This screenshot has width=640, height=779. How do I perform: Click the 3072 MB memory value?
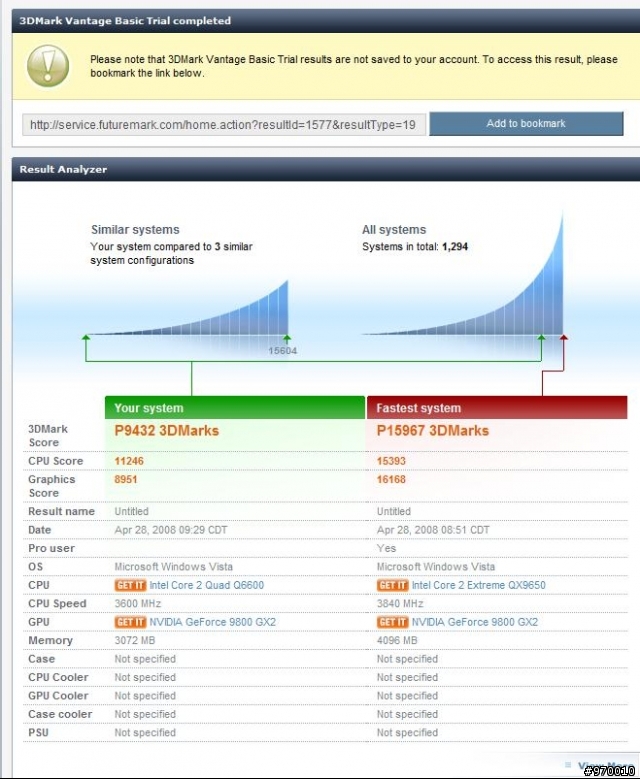pyautogui.click(x=135, y=640)
